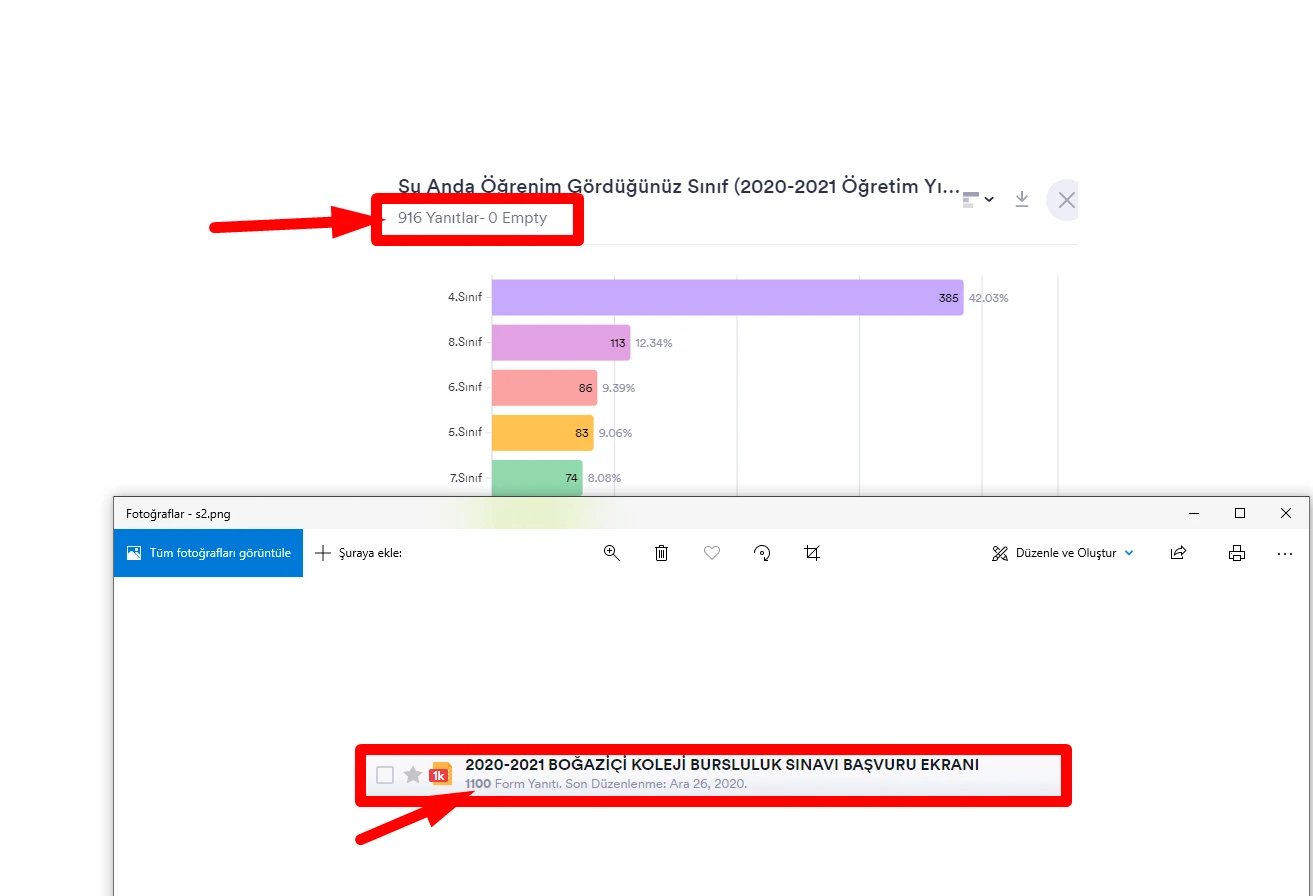Click Tüm fotoğrafları görüntüle
This screenshot has height=896, width=1313.
pyautogui.click(x=208, y=553)
